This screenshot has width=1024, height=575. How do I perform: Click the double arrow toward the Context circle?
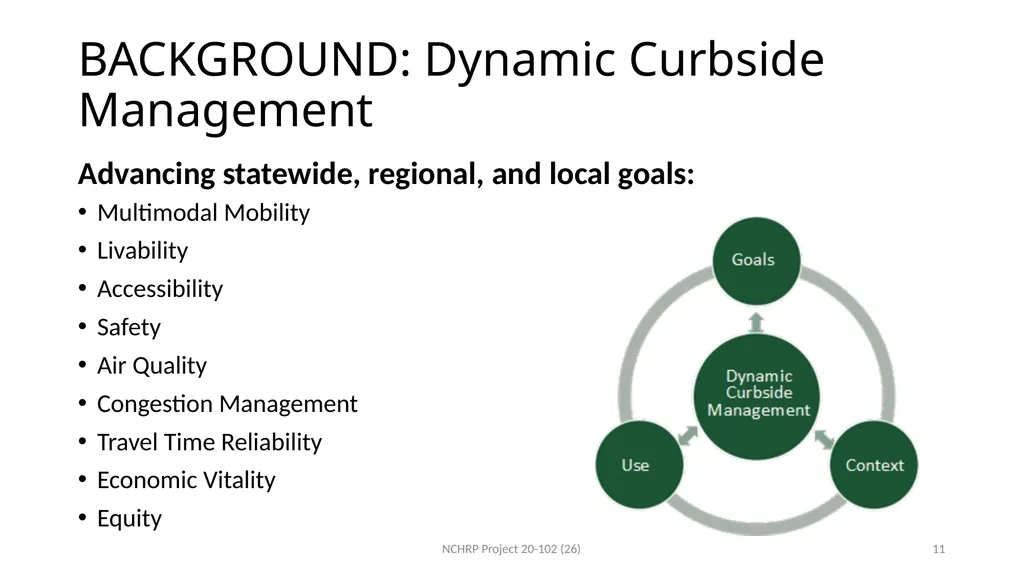[x=824, y=438]
